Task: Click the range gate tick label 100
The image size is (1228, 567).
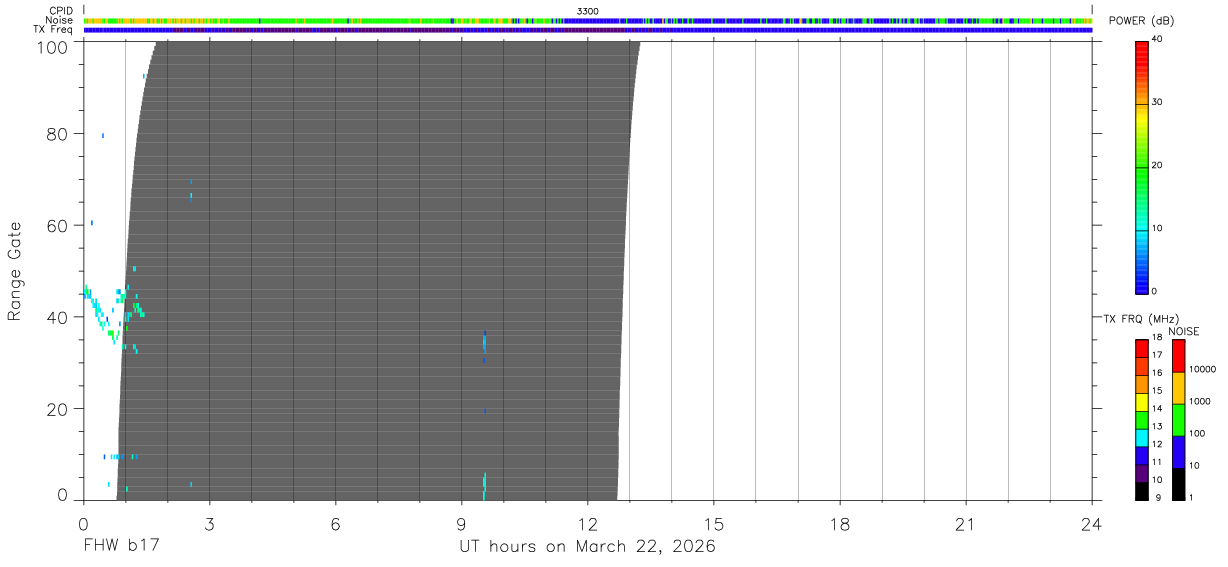Action: coord(55,46)
